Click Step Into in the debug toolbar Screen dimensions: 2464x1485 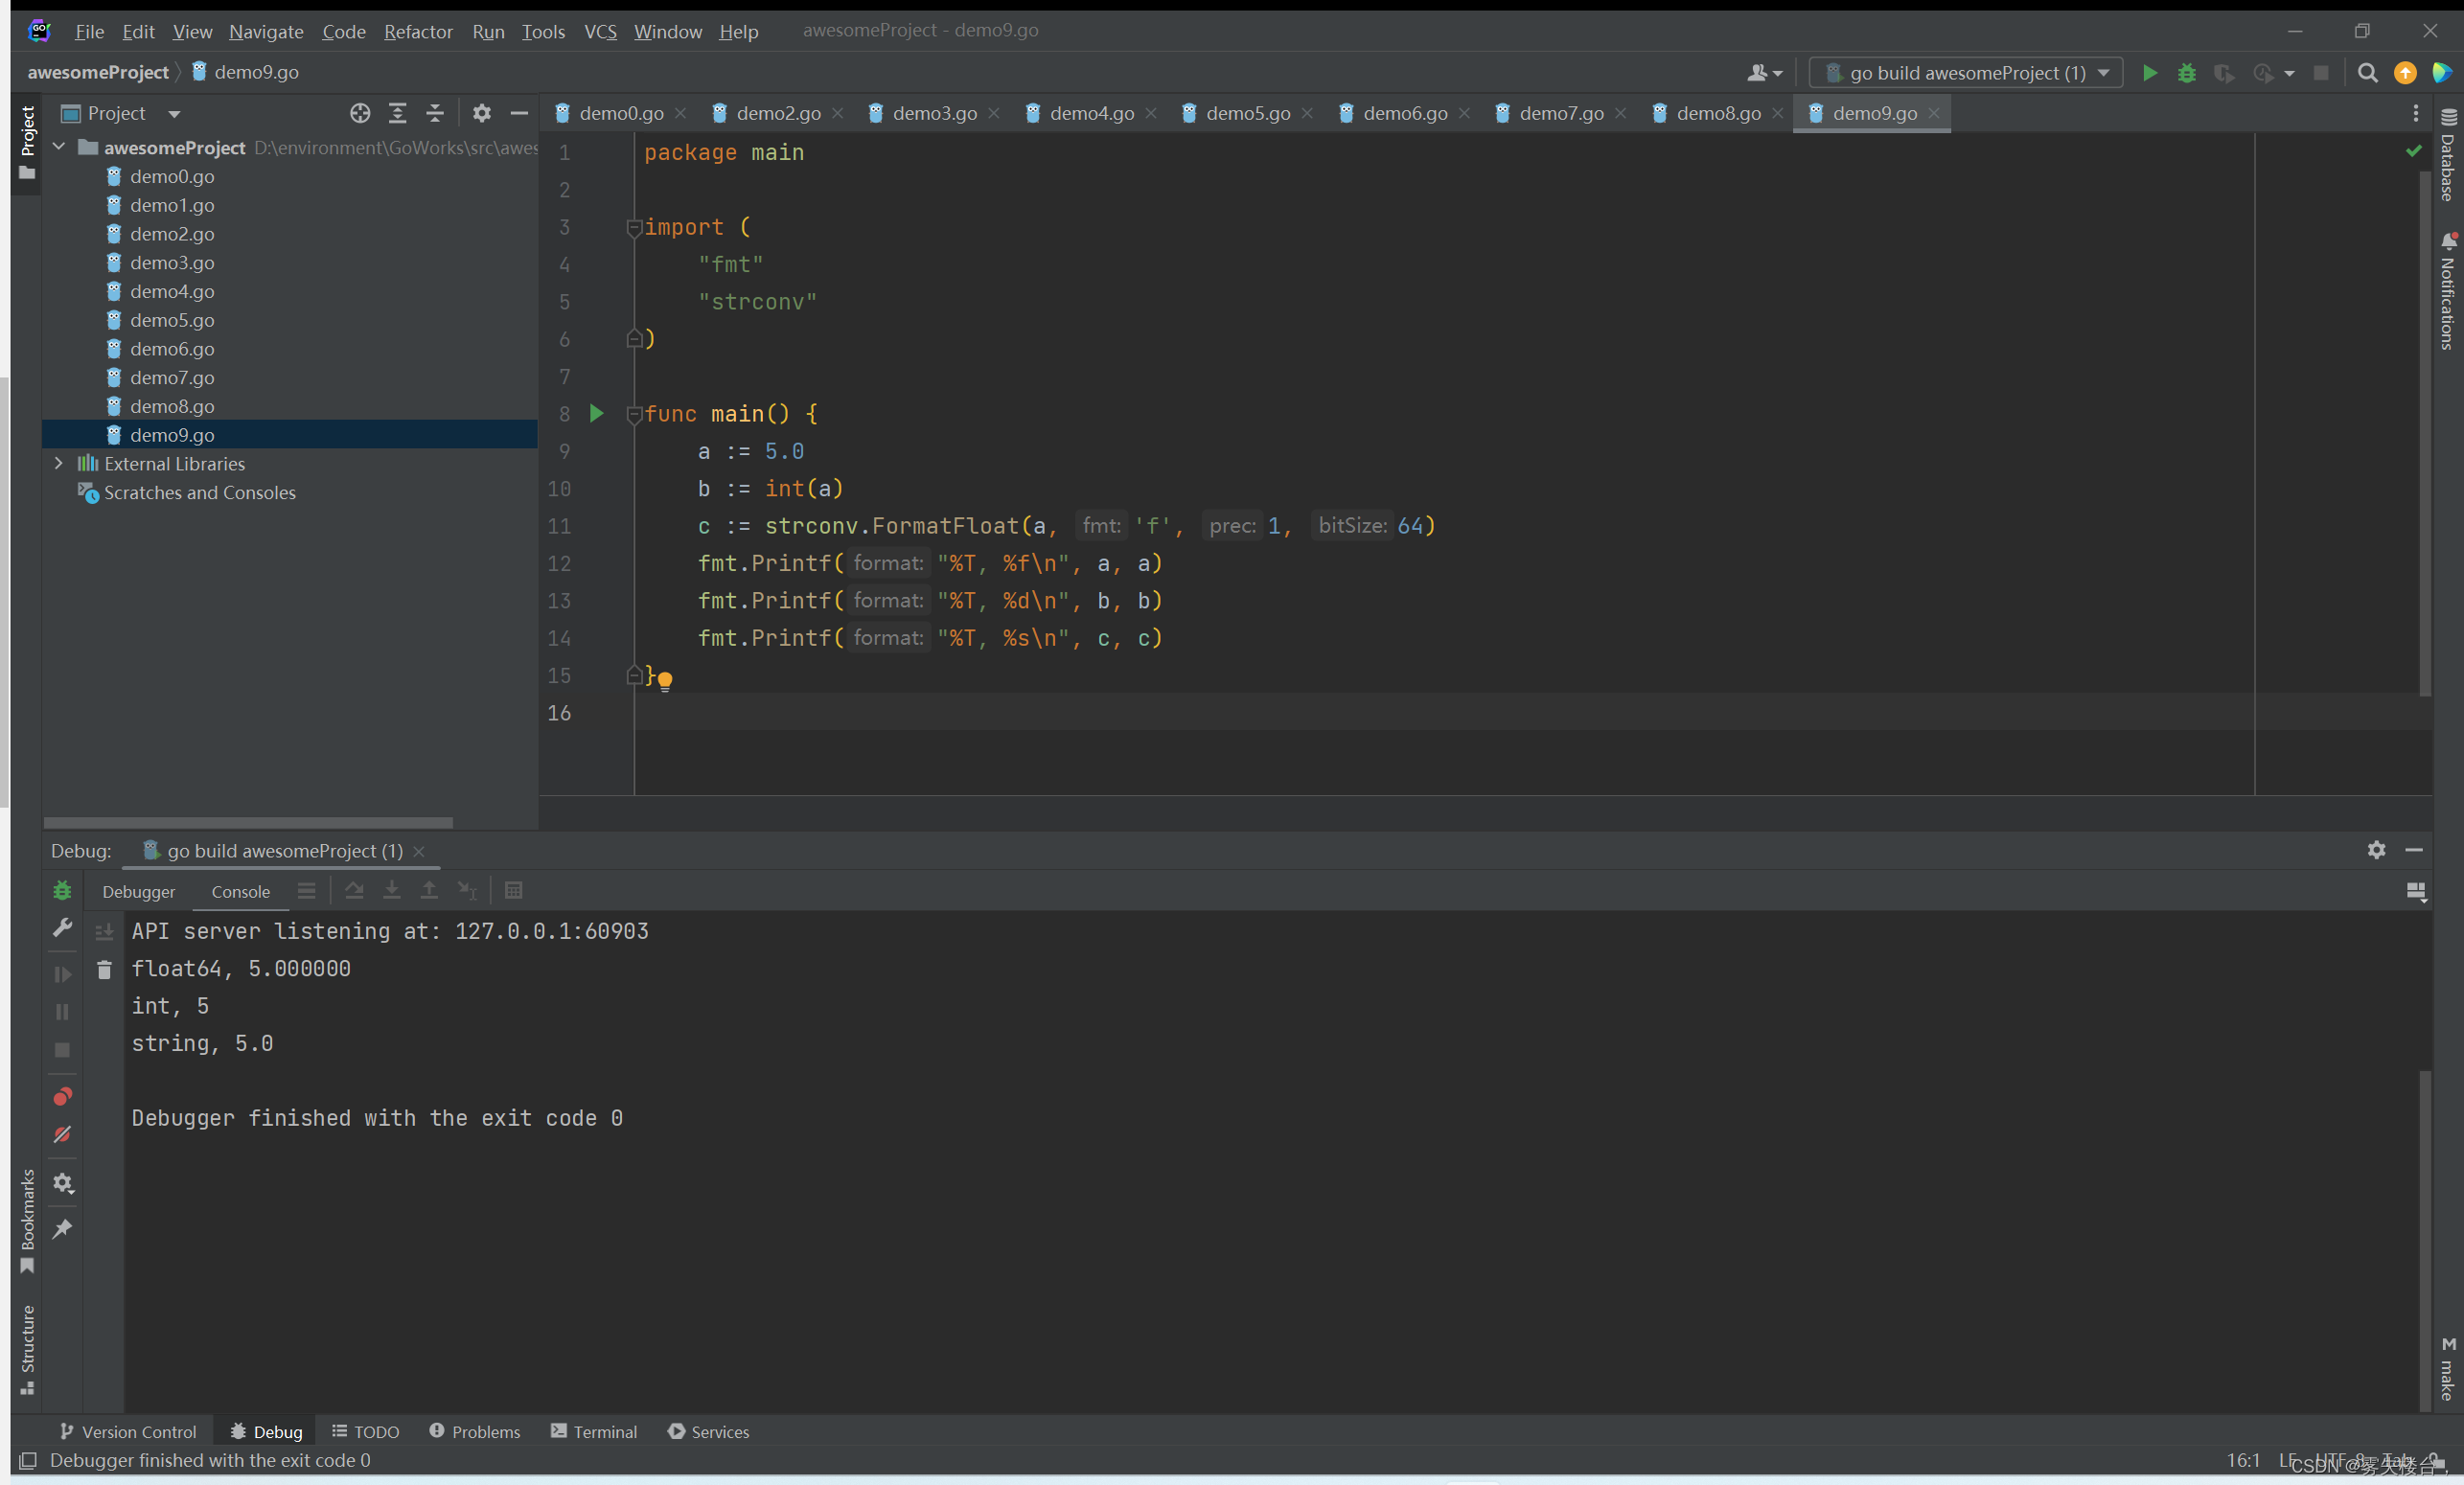(x=391, y=890)
